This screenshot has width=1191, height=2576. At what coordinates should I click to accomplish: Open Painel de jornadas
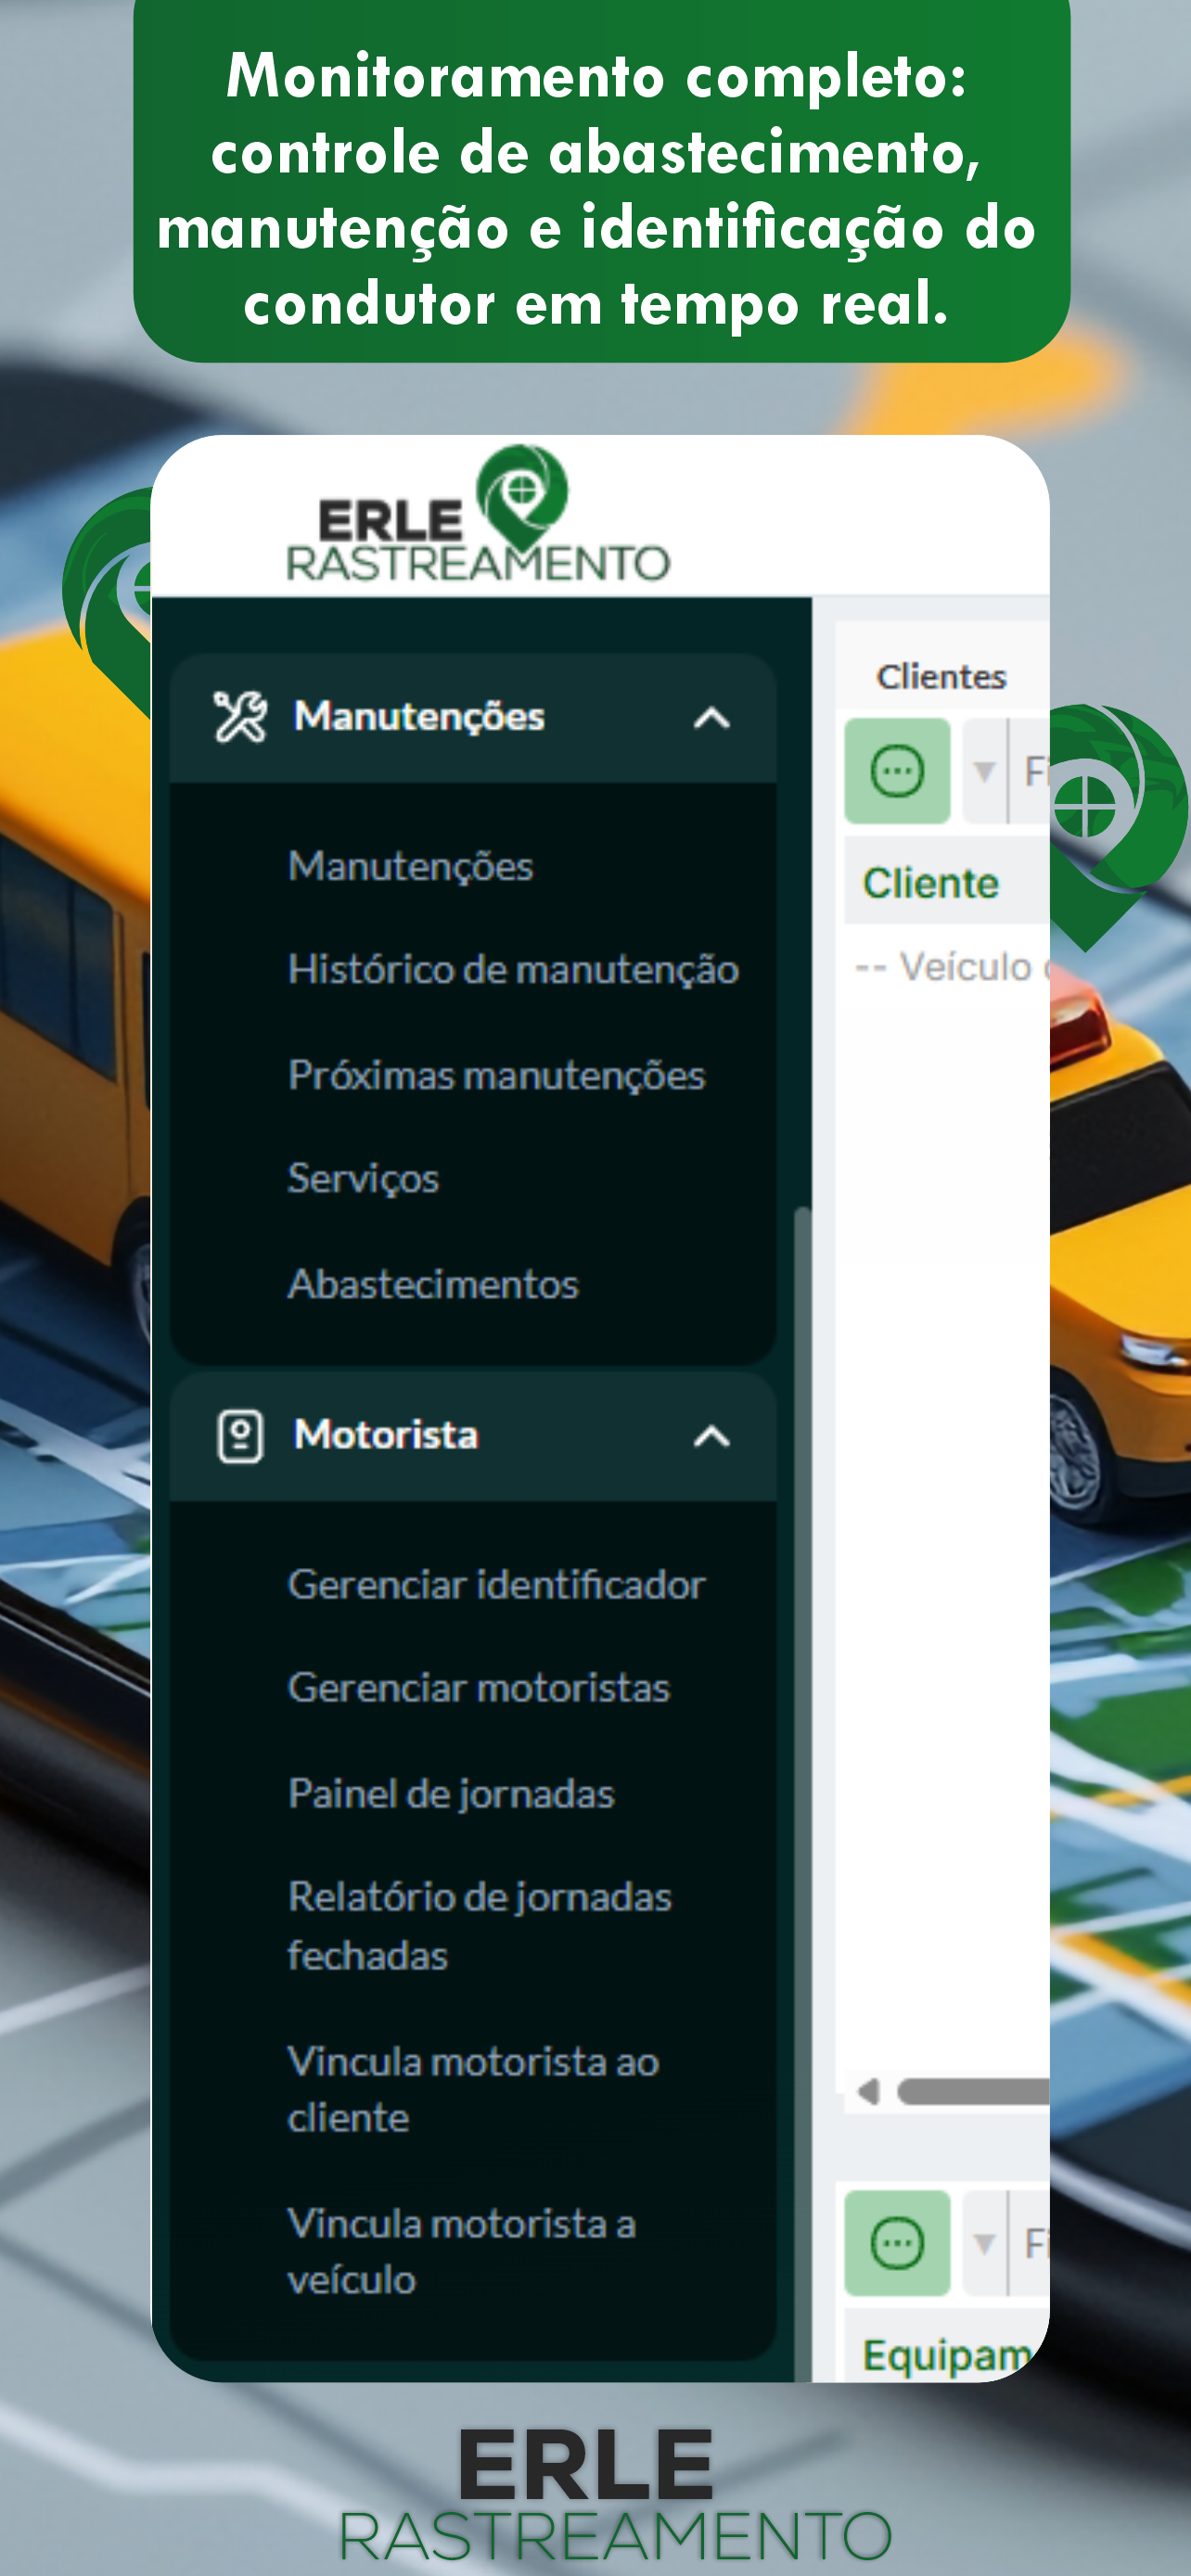point(451,1794)
